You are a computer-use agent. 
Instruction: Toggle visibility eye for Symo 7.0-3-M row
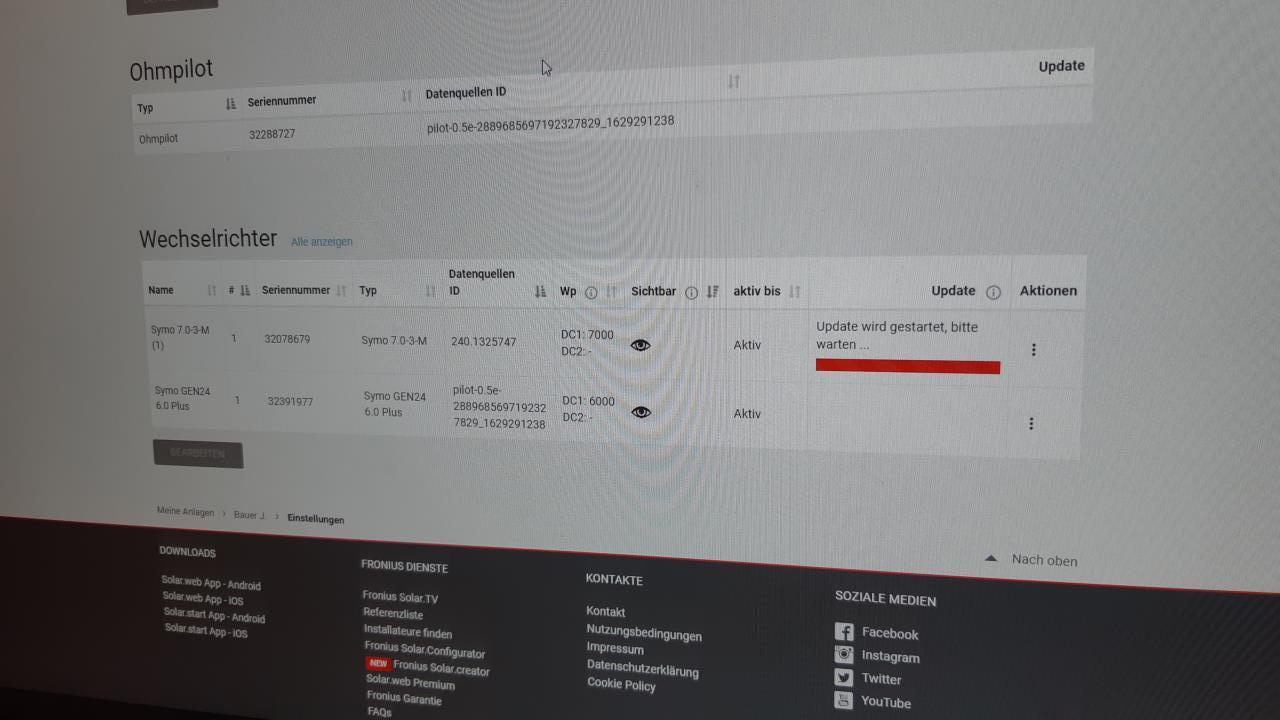[x=641, y=345]
